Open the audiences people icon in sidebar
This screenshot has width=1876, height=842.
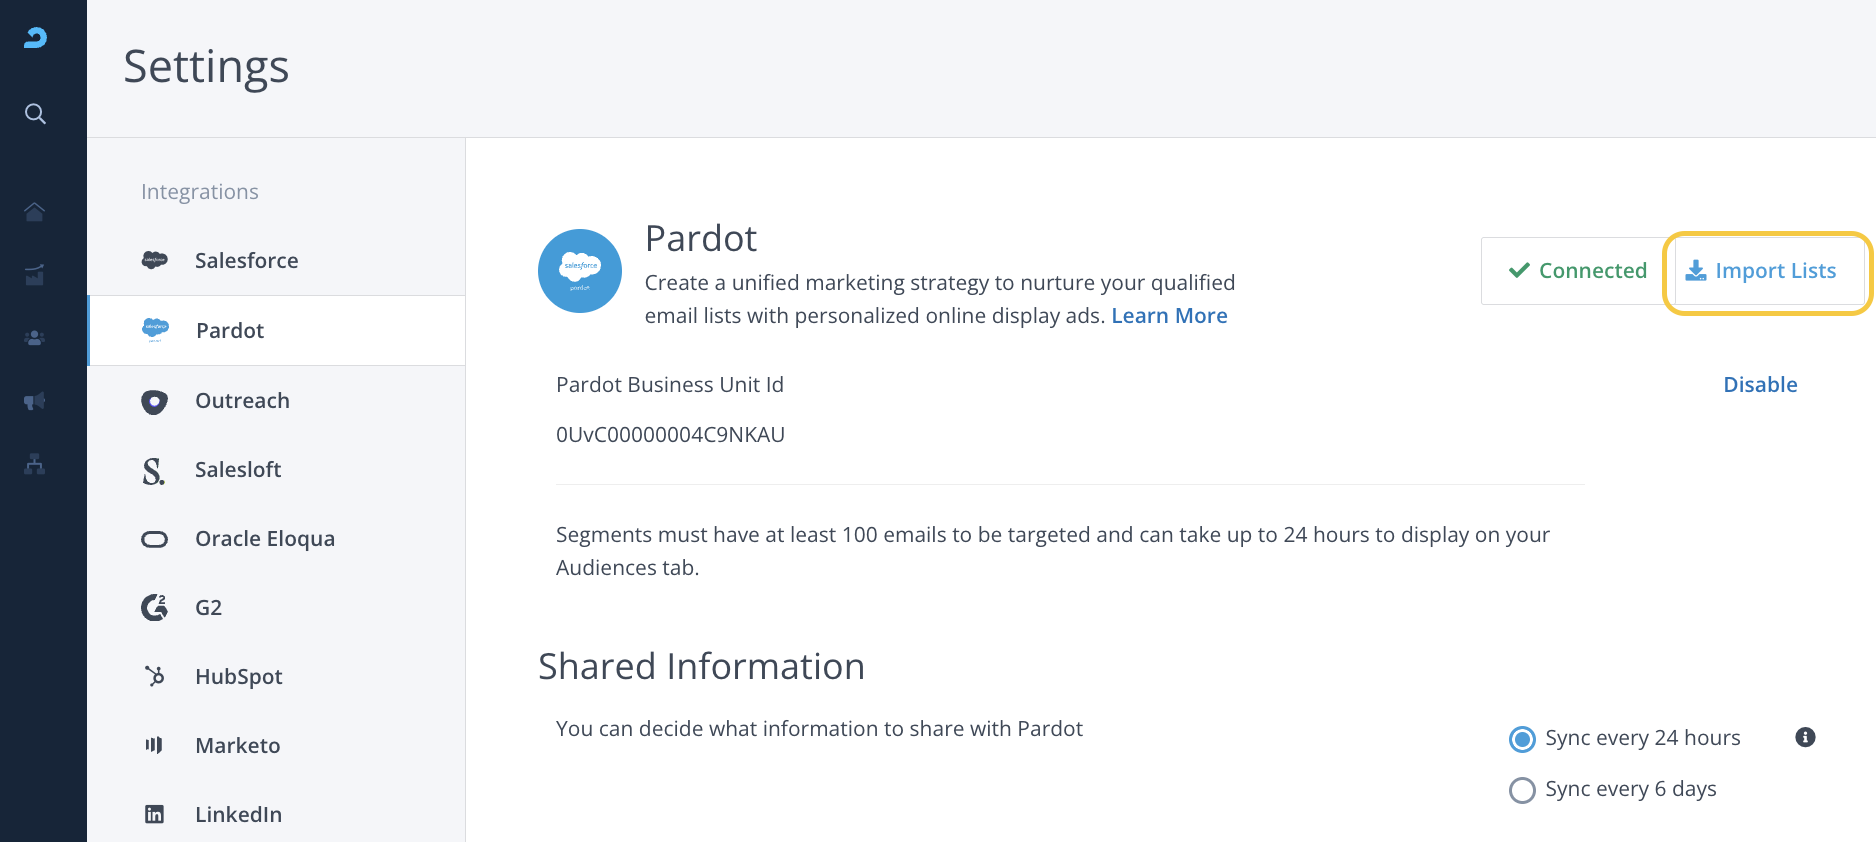click(35, 338)
